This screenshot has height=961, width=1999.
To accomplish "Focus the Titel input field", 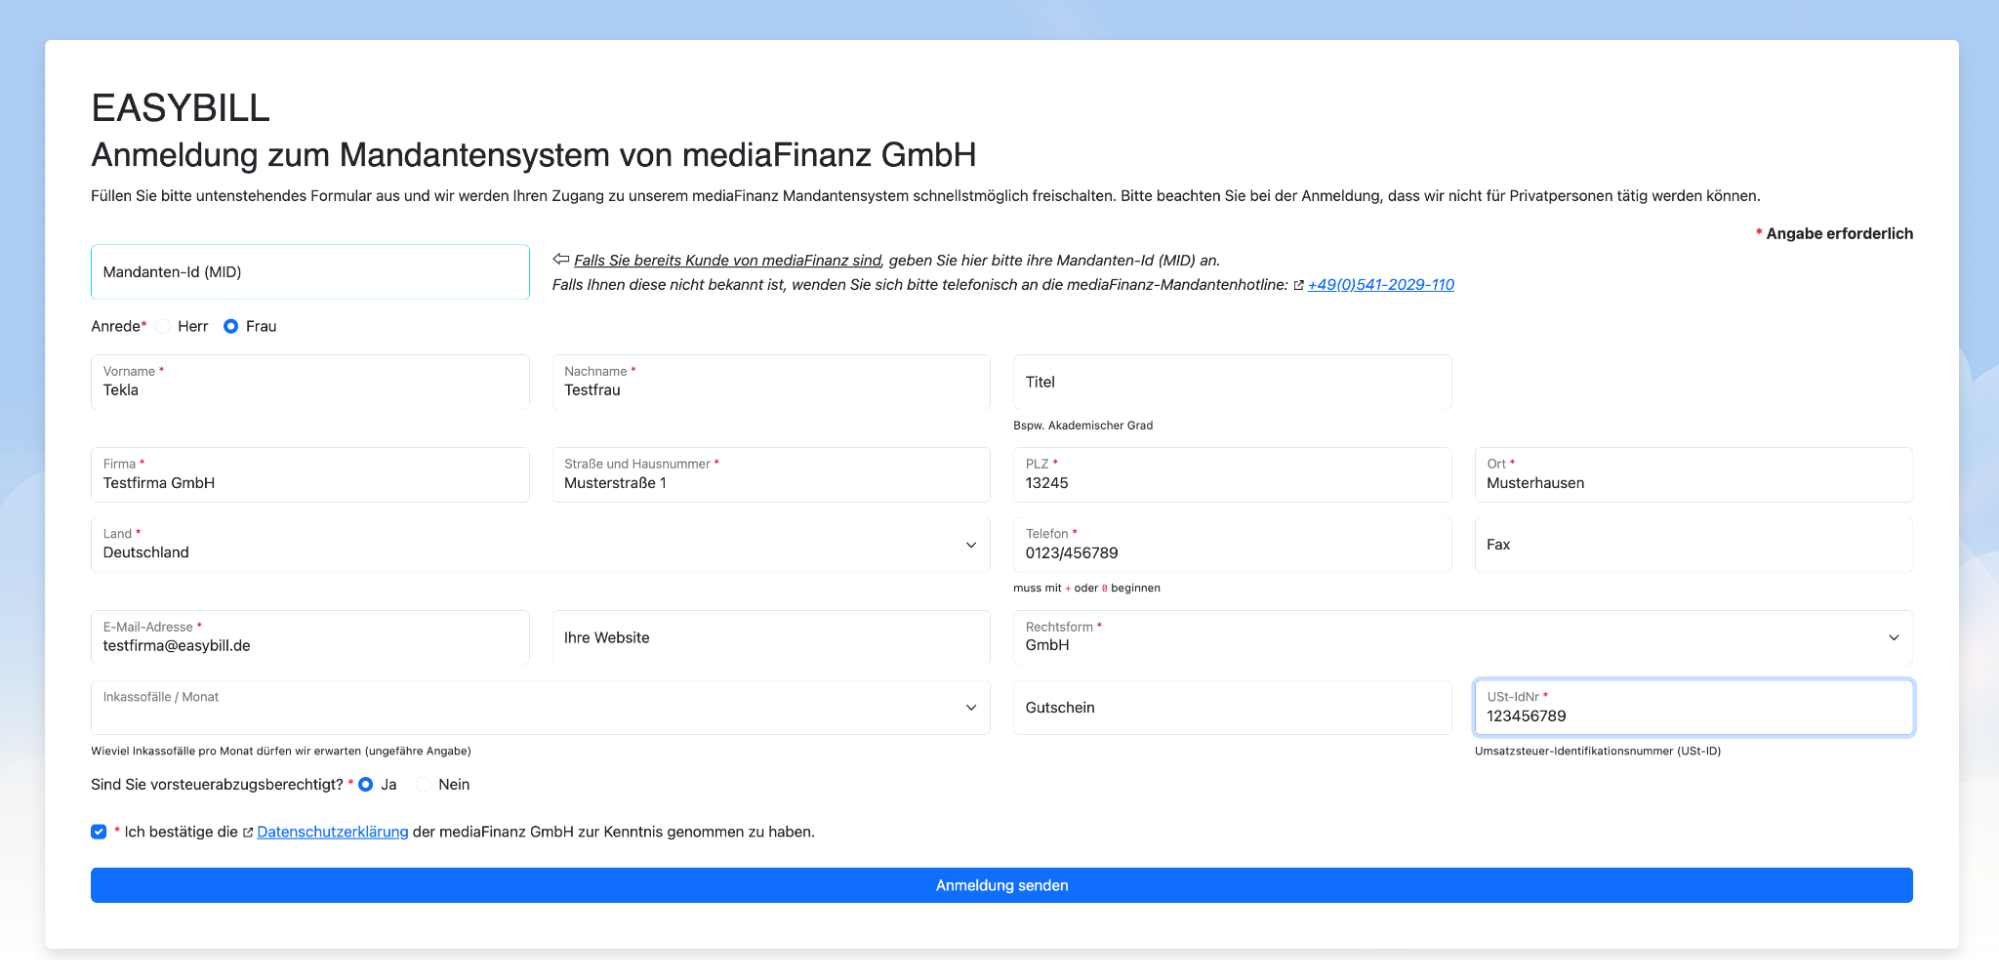I will click(1232, 382).
